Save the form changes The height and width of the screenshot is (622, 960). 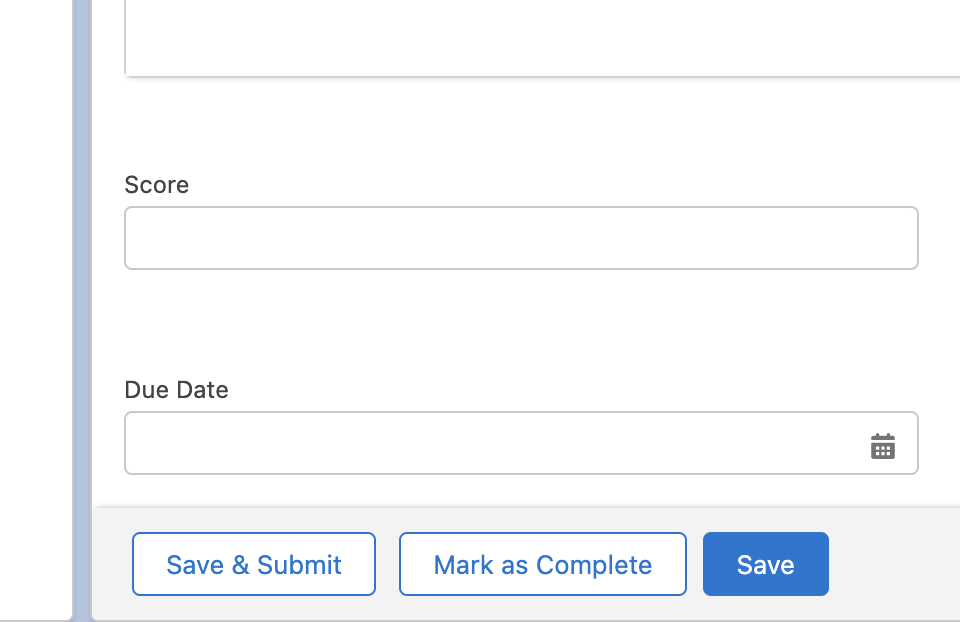tap(765, 564)
